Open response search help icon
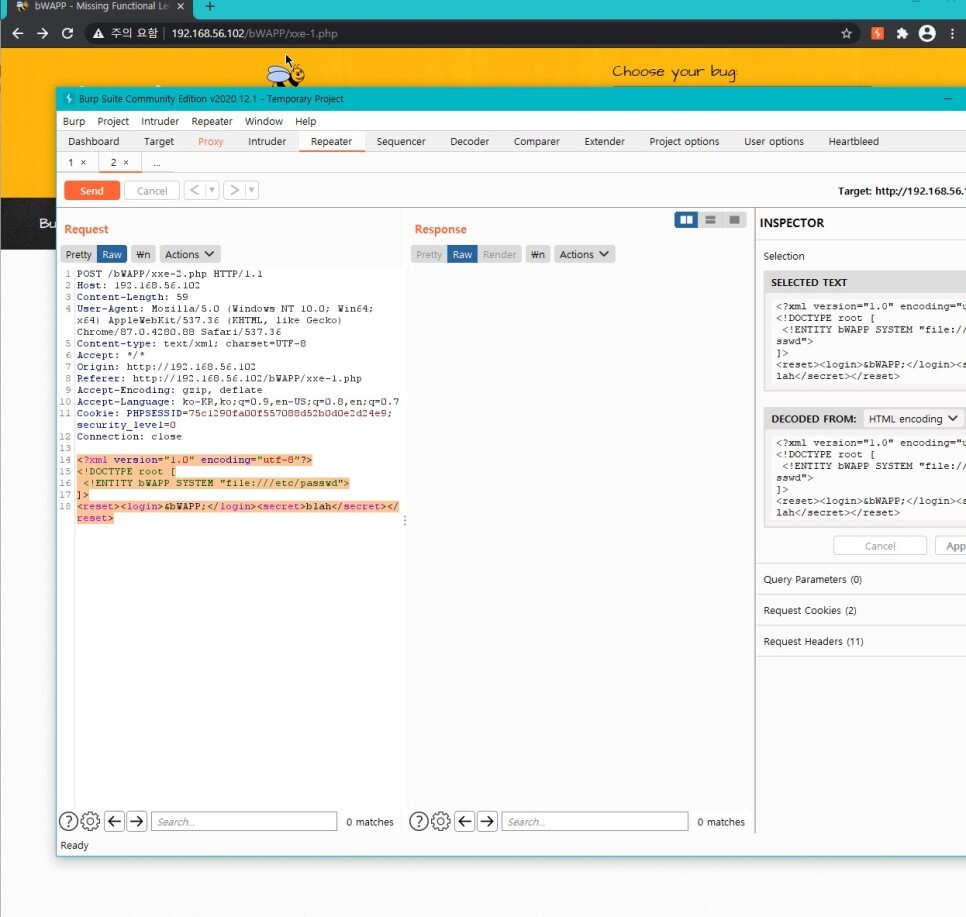The height and width of the screenshot is (917, 966). tap(419, 821)
